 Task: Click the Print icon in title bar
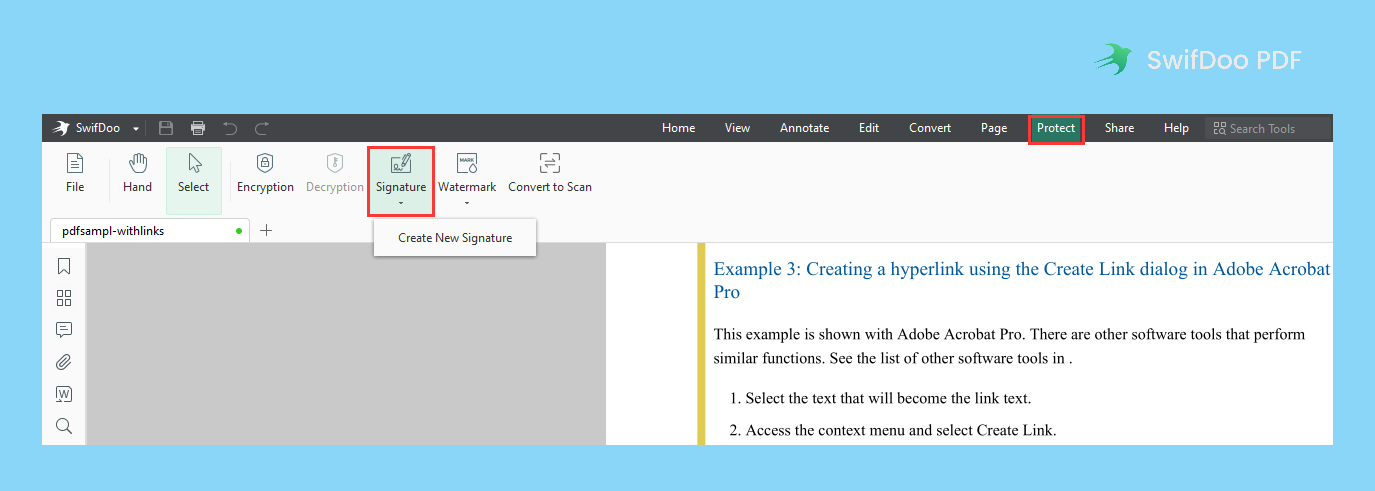click(x=198, y=128)
